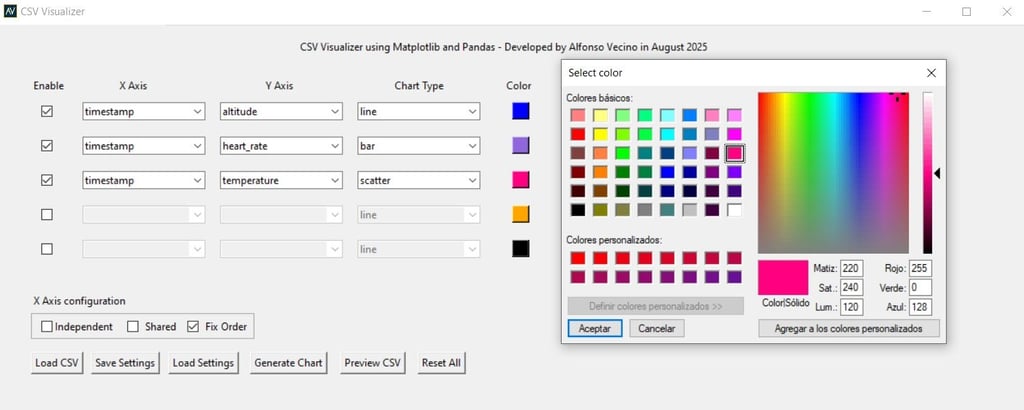The image size is (1024, 410).
Task: Check Enable for the black-color row
Action: pyautogui.click(x=47, y=249)
